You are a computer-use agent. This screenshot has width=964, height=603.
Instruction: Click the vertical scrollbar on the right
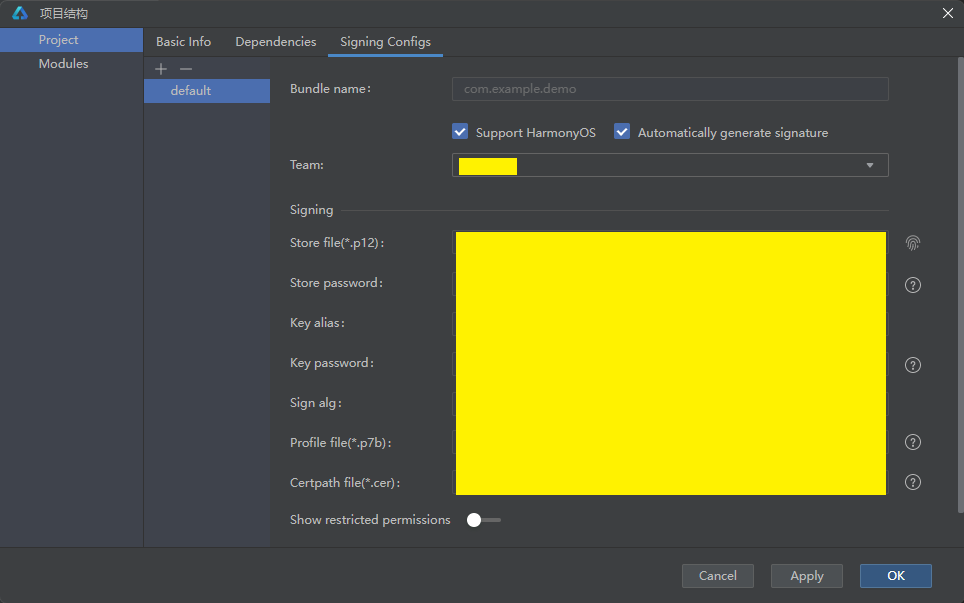pyautogui.click(x=960, y=285)
